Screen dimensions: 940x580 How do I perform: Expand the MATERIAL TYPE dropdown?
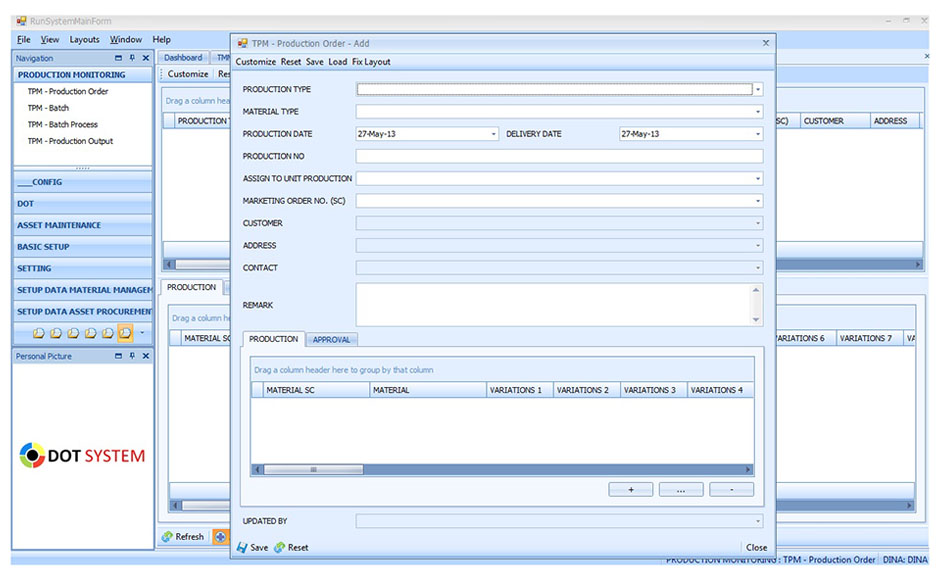[x=758, y=112]
